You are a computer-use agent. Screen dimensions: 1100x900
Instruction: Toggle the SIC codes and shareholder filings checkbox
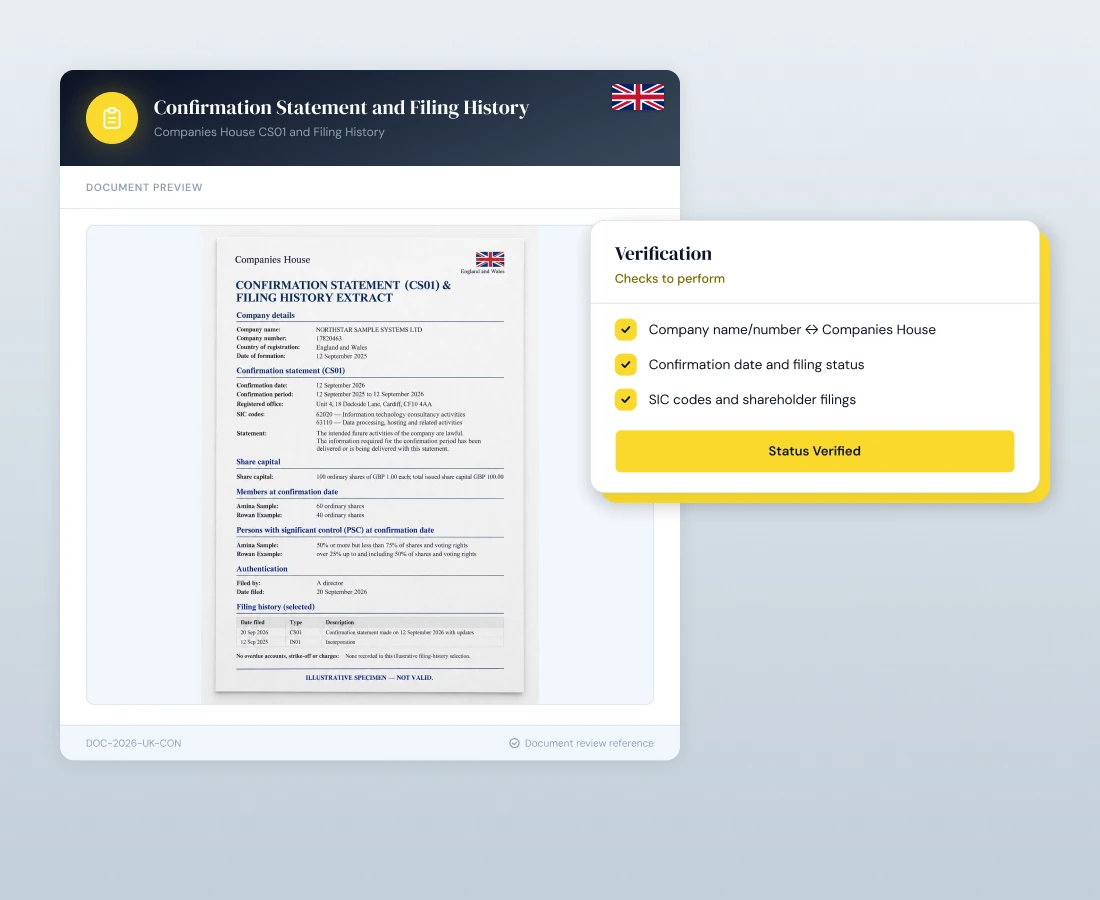click(626, 399)
